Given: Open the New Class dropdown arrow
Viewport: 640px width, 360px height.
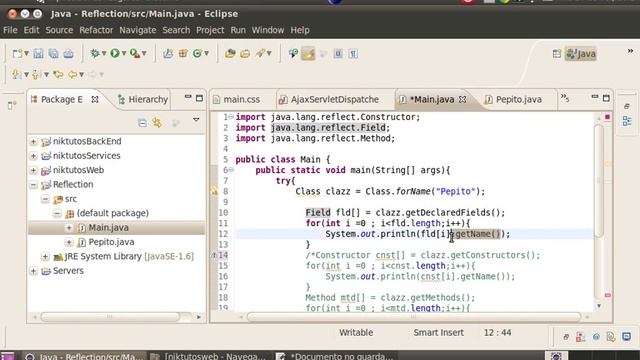Looking at the screenshot, I should [x=207, y=53].
